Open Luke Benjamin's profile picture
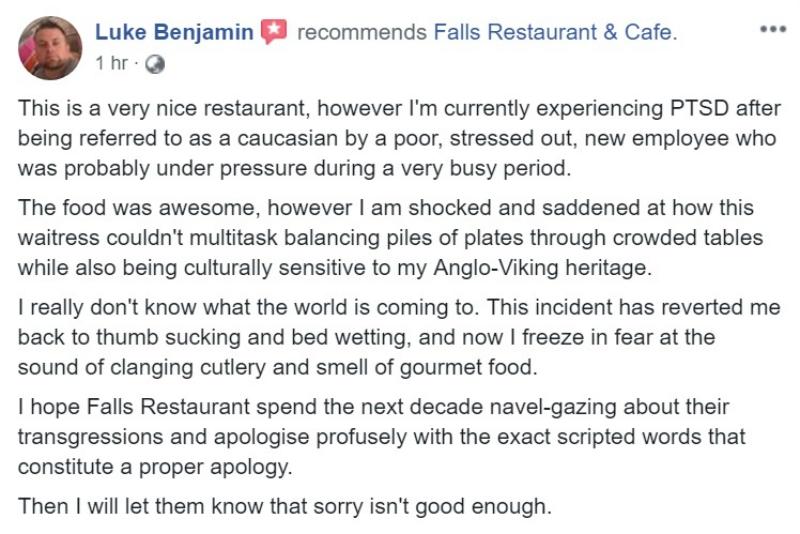Image resolution: width=800 pixels, height=534 pixels. pos(50,48)
